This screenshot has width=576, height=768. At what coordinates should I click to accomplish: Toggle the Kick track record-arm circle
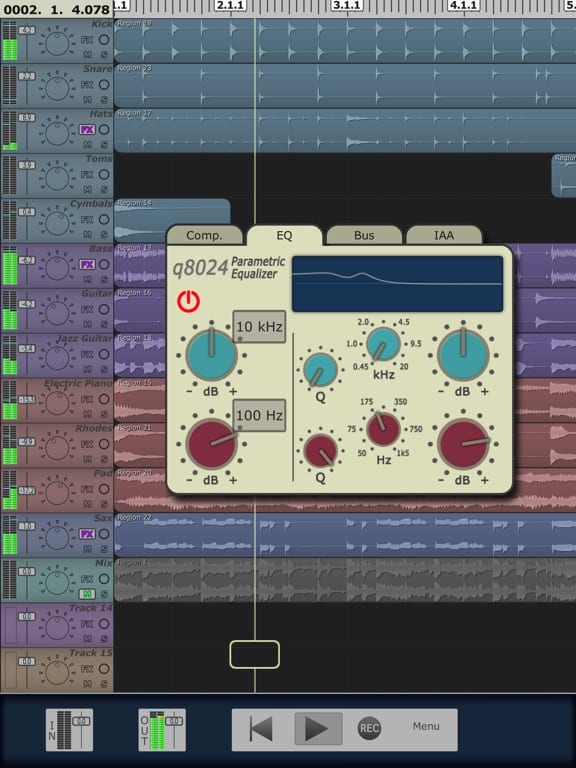point(104,40)
